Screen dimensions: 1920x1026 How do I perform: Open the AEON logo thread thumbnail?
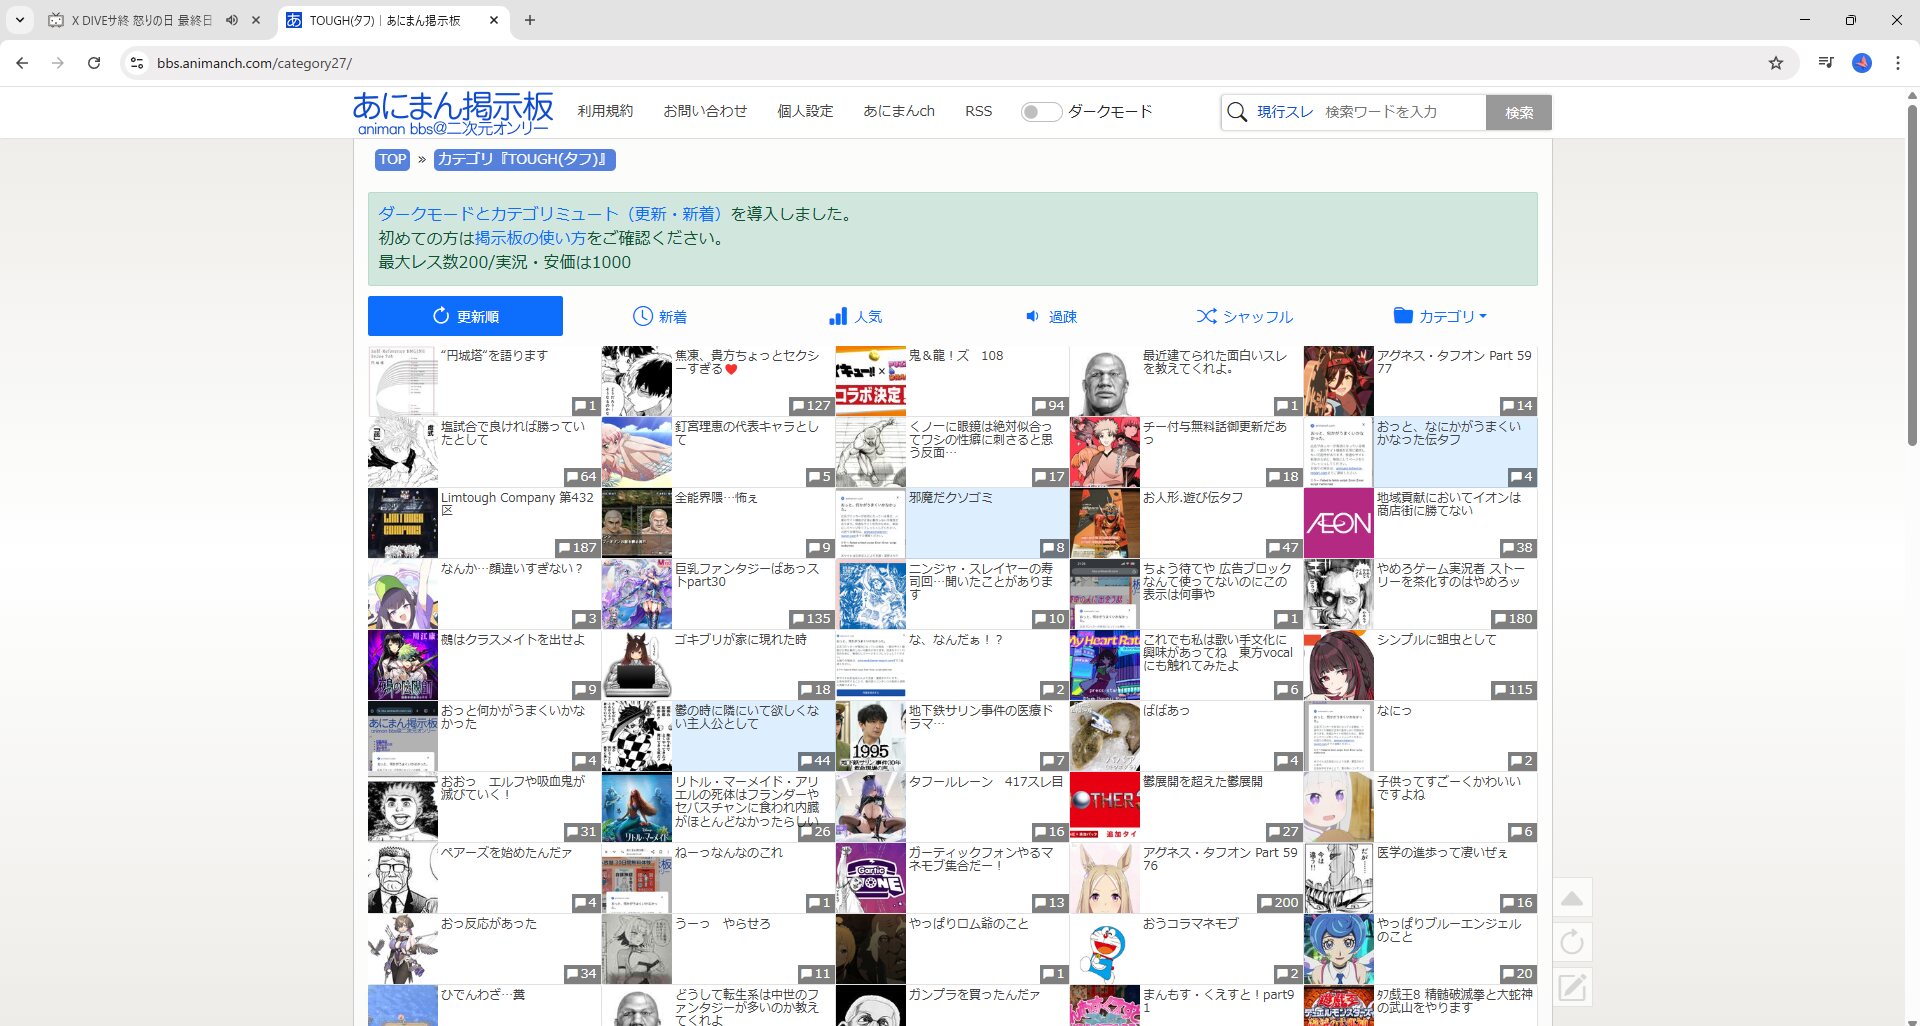(x=1338, y=523)
